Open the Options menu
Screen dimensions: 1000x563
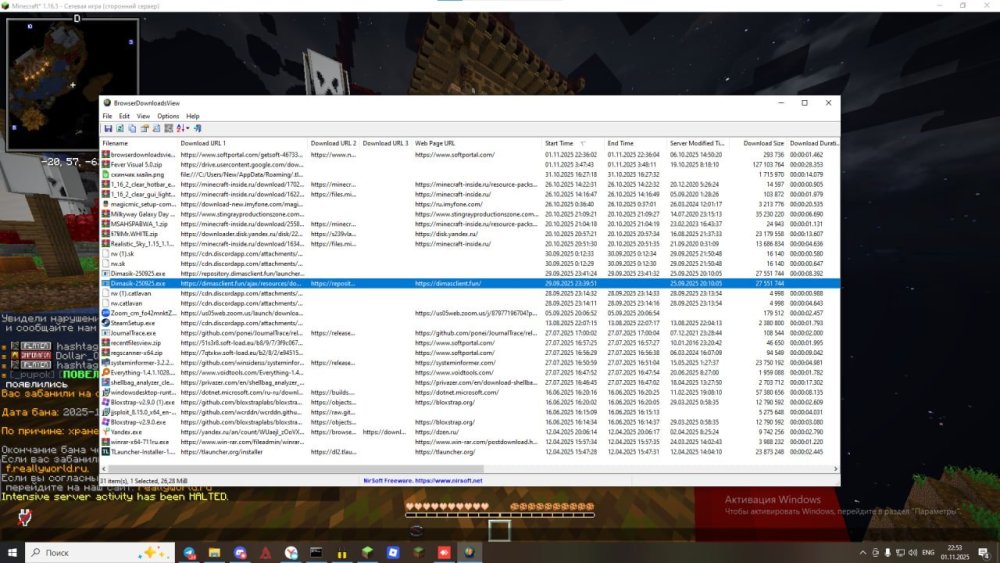pos(168,116)
